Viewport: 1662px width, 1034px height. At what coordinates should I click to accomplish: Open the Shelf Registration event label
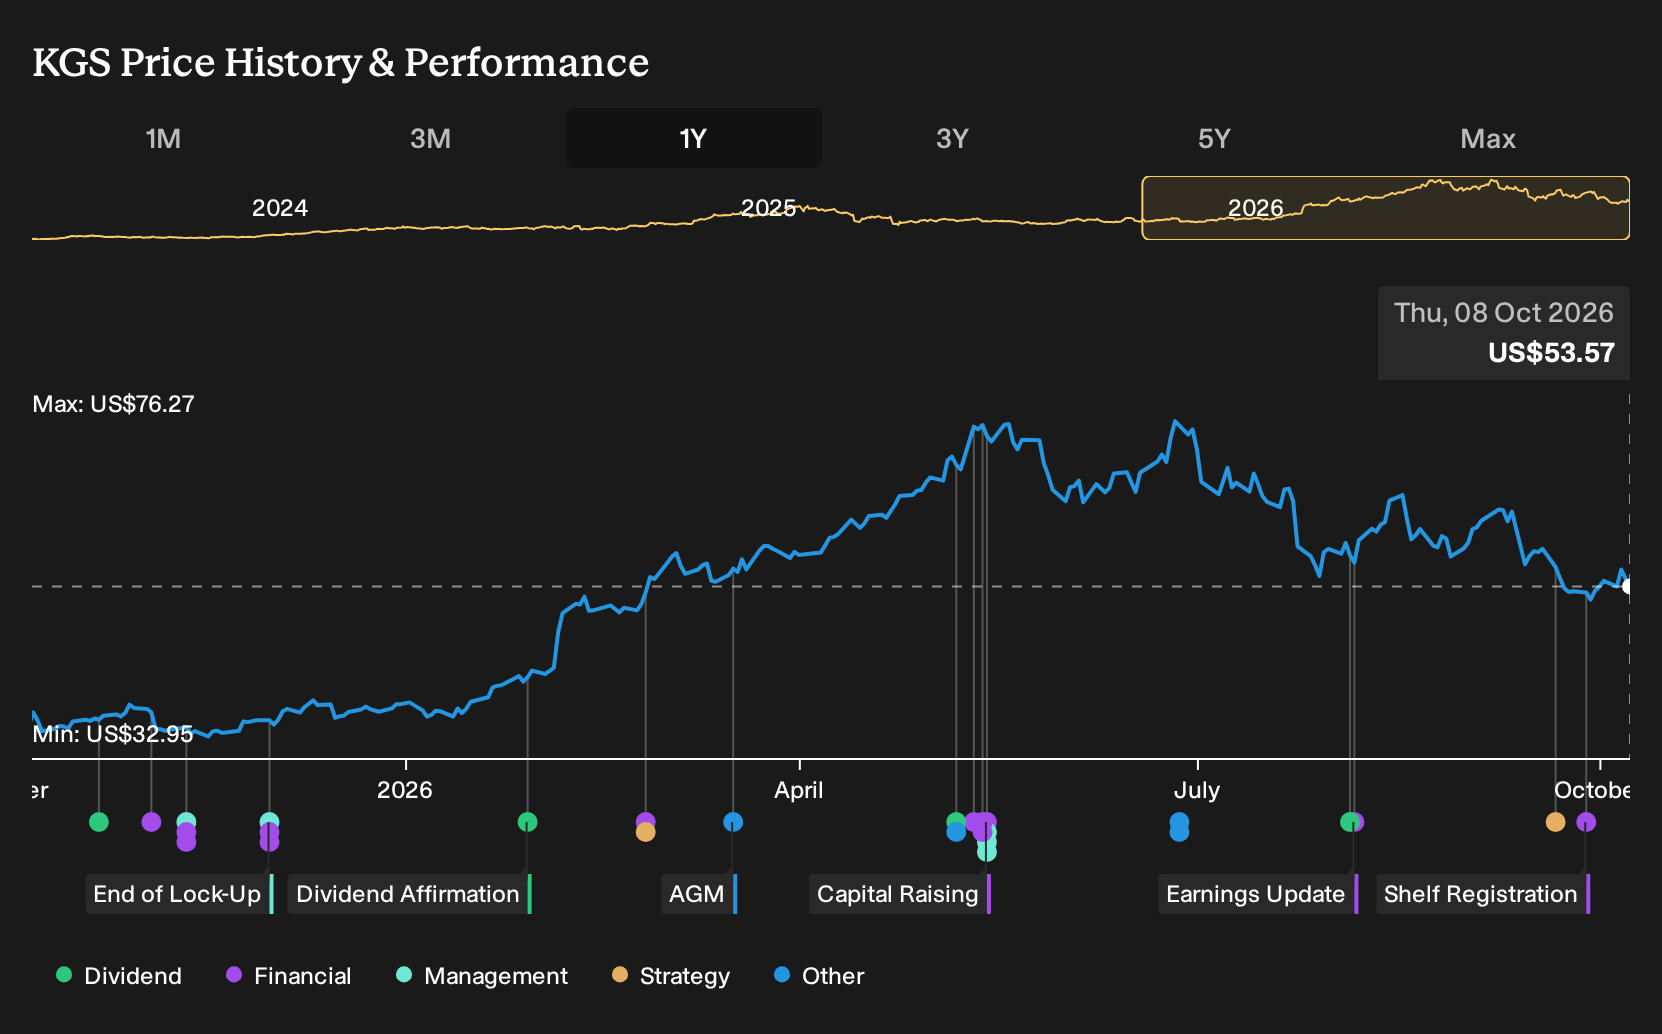point(1483,894)
